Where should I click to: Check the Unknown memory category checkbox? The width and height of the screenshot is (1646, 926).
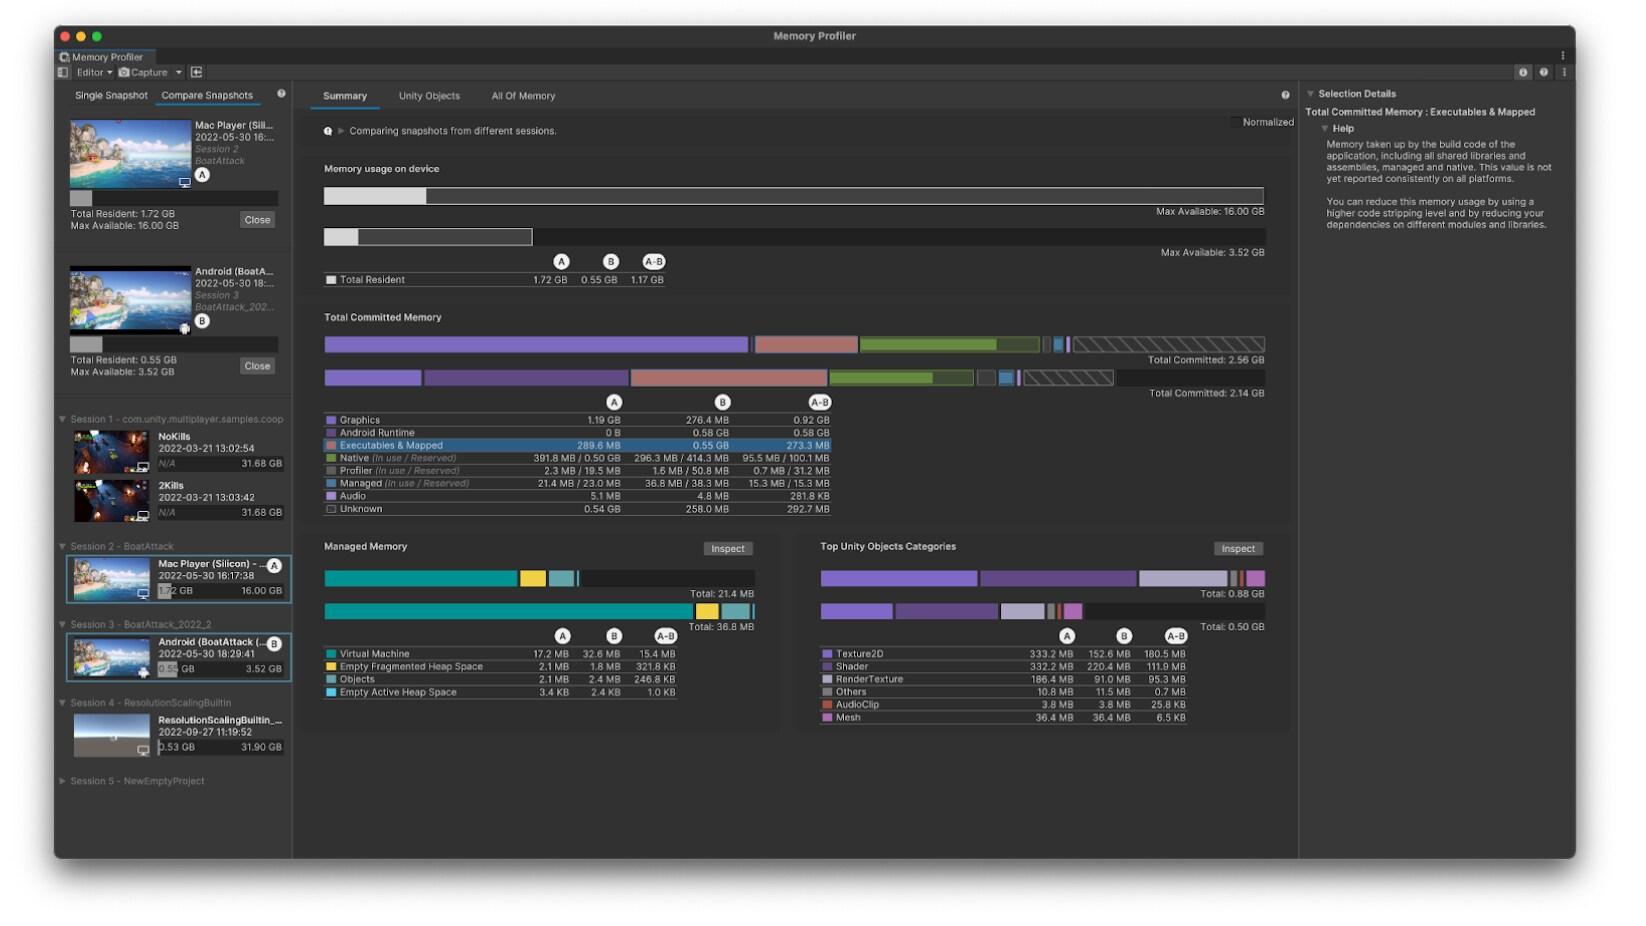tap(331, 508)
